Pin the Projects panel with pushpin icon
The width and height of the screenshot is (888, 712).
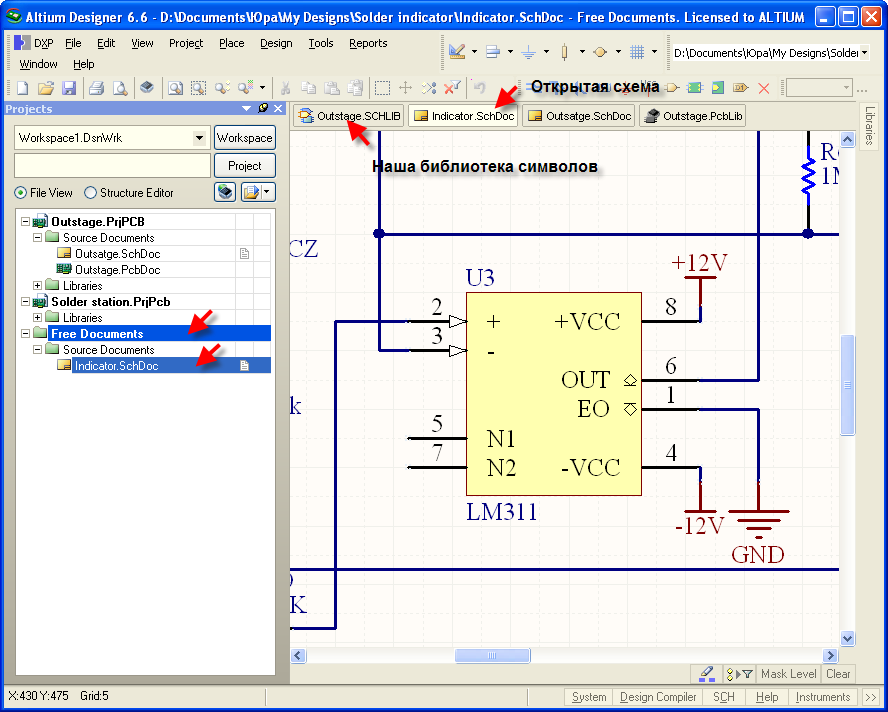pyautogui.click(x=263, y=108)
